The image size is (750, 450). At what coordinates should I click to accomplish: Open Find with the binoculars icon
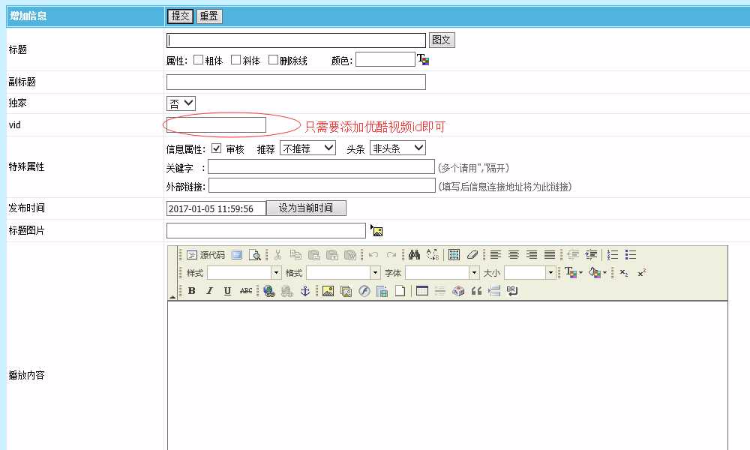[414, 255]
